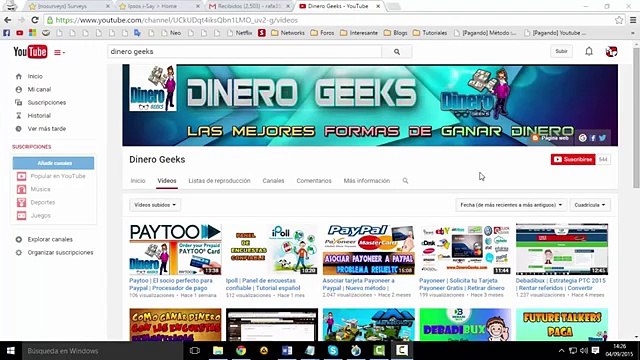
Task: Open Interesante bookmark folder
Action: click(359, 33)
